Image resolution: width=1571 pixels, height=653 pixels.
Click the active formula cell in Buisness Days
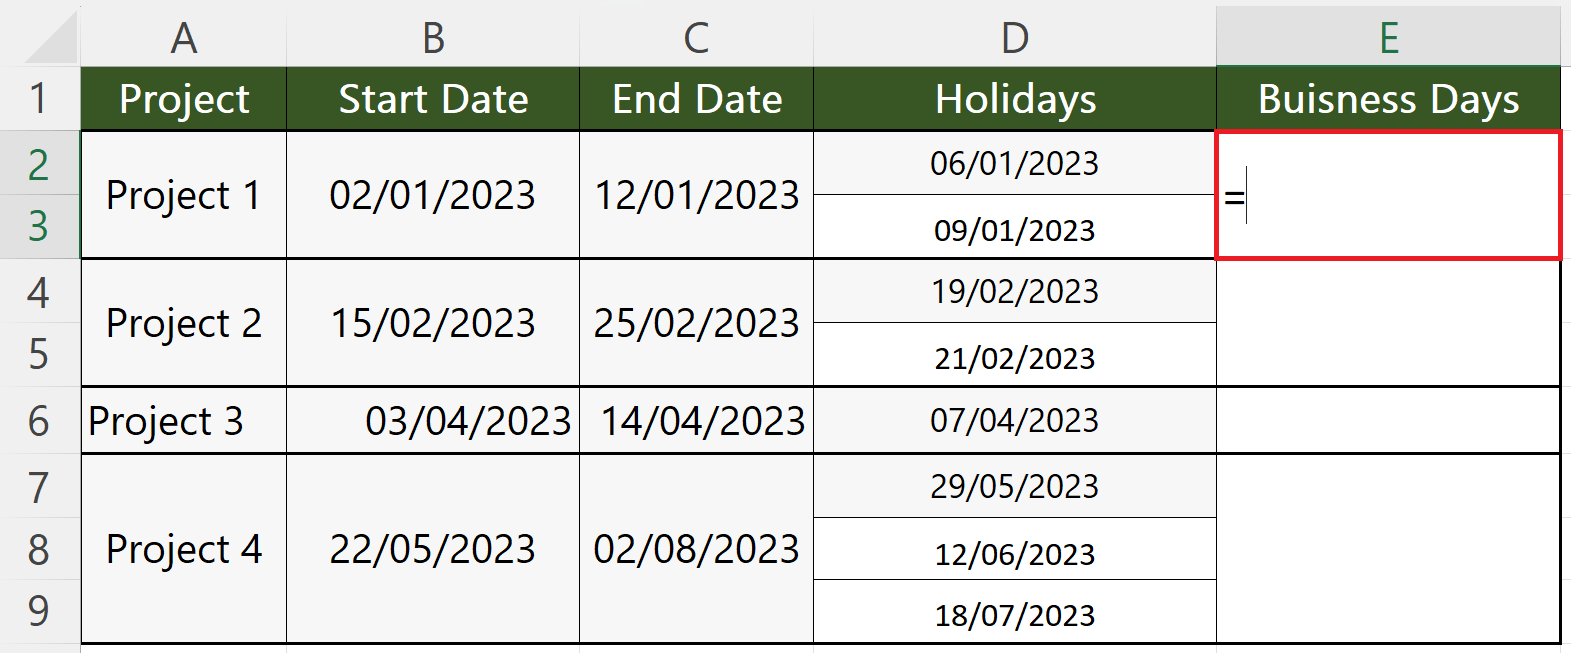coord(1389,195)
